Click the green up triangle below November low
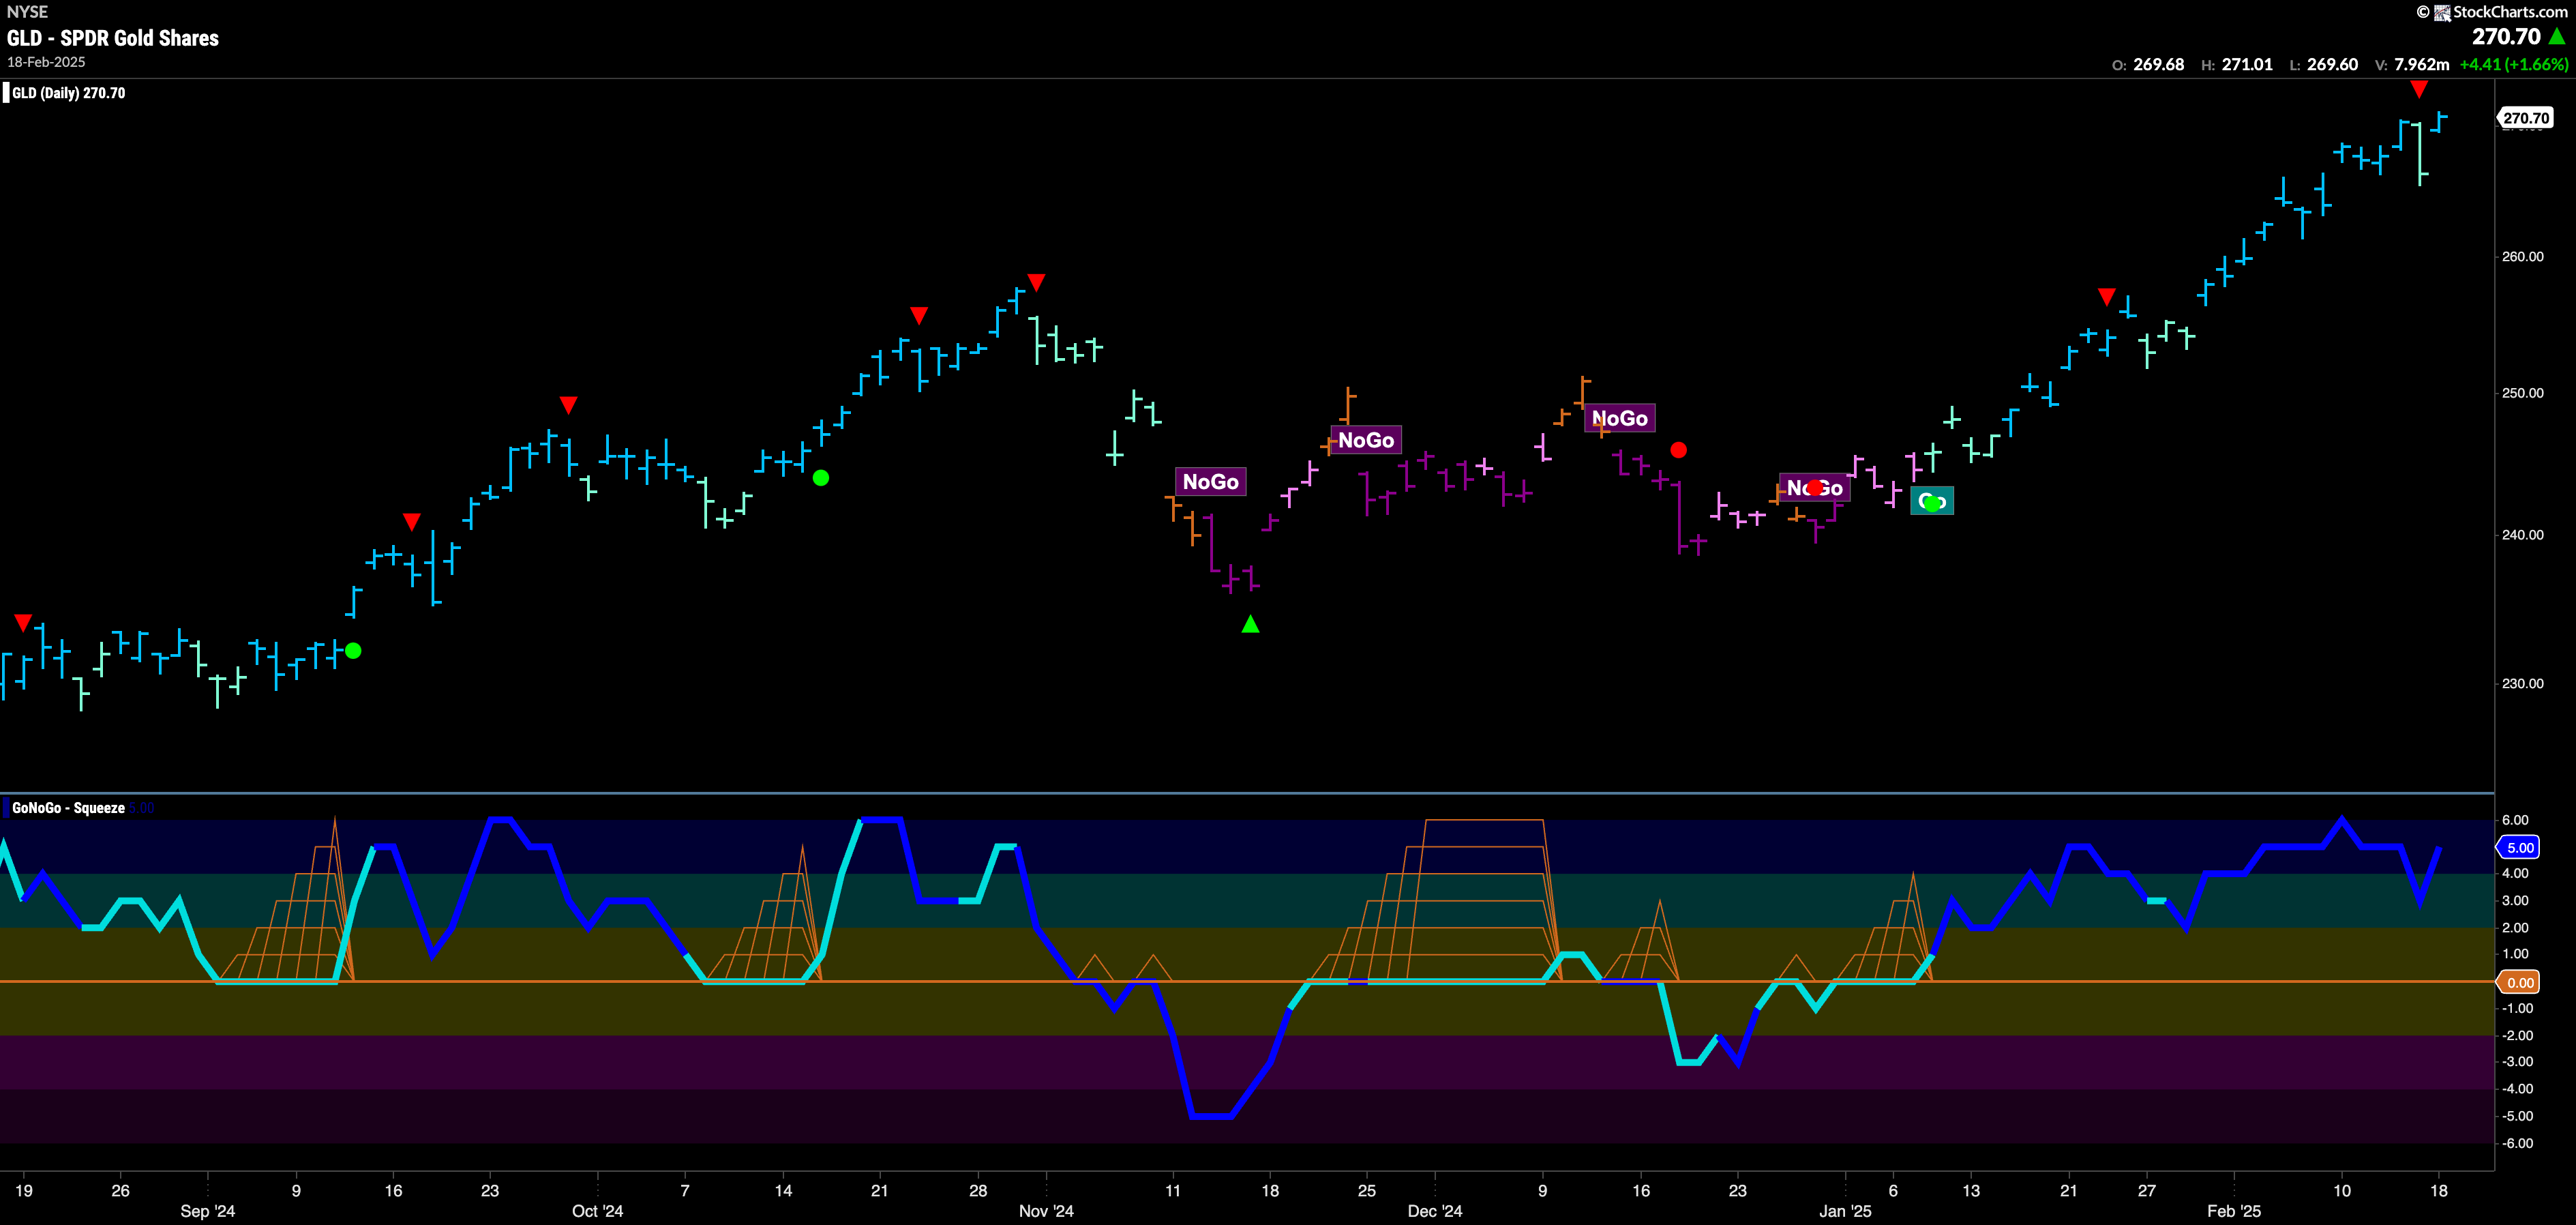 (1250, 624)
